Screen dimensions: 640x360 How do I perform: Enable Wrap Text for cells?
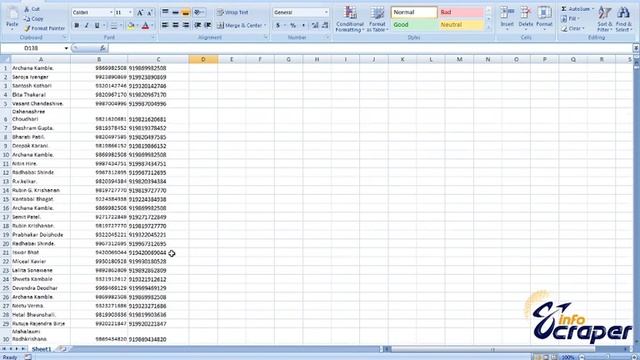coord(232,12)
